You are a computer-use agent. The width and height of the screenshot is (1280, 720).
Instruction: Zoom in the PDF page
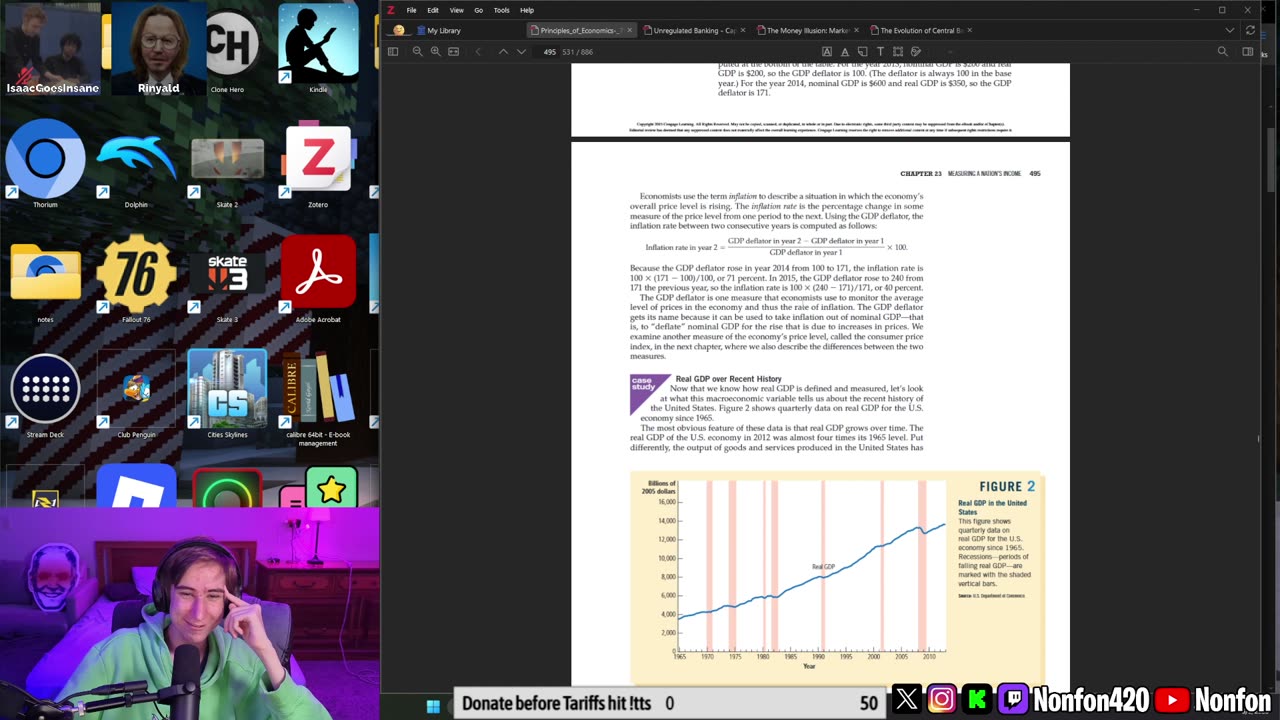coord(435,51)
